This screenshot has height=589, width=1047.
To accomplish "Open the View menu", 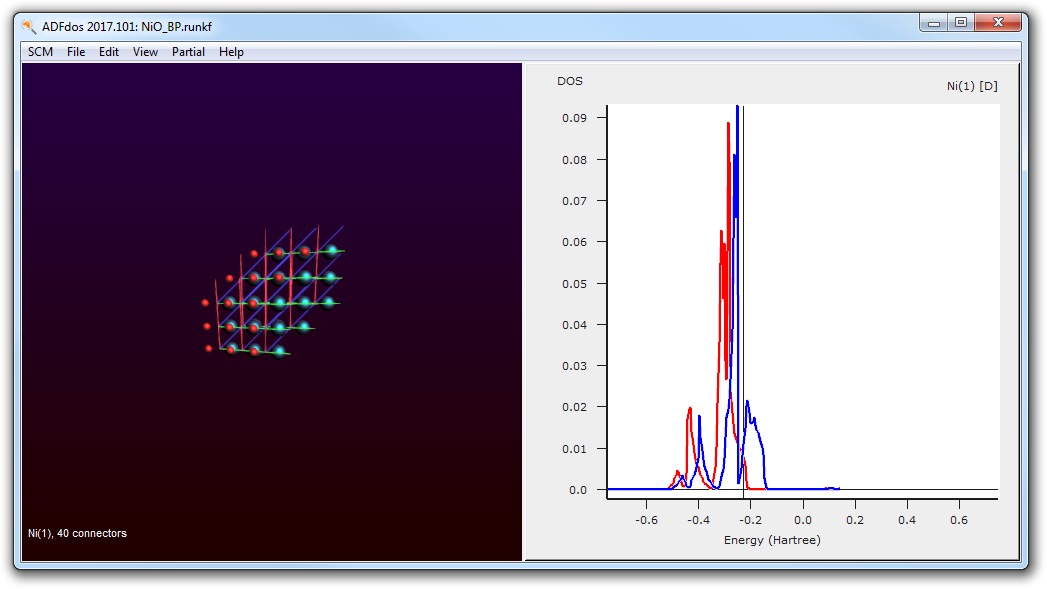I will click(145, 52).
